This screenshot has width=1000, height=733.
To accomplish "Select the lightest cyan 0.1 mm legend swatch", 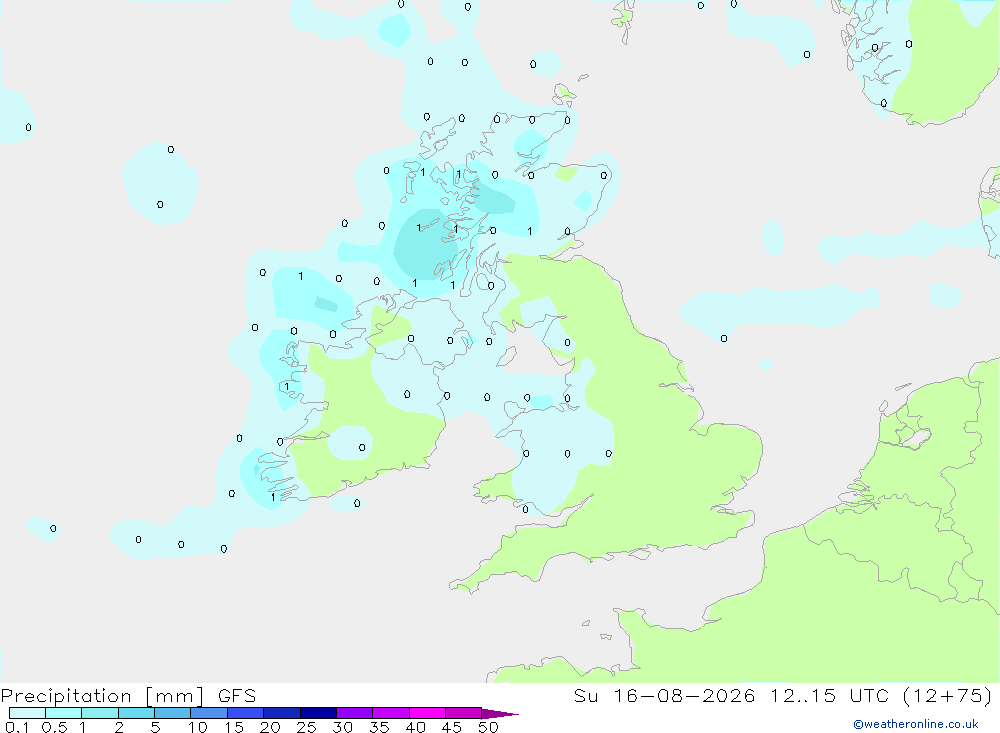I will [x=27, y=713].
